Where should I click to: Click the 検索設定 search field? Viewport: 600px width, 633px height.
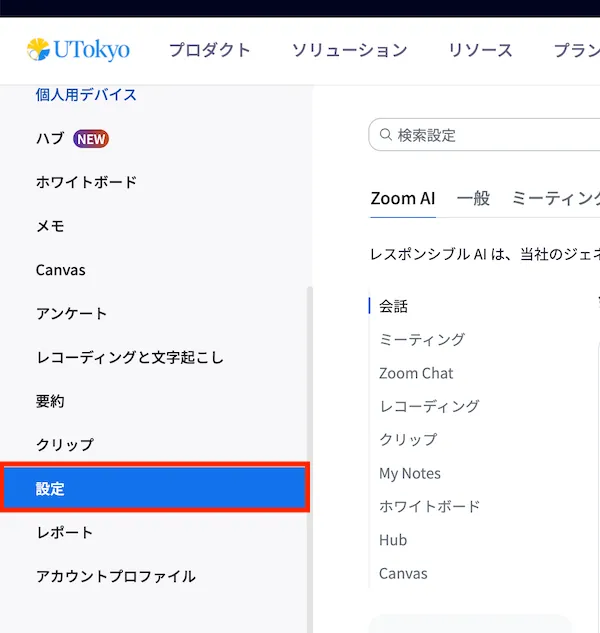(x=484, y=135)
